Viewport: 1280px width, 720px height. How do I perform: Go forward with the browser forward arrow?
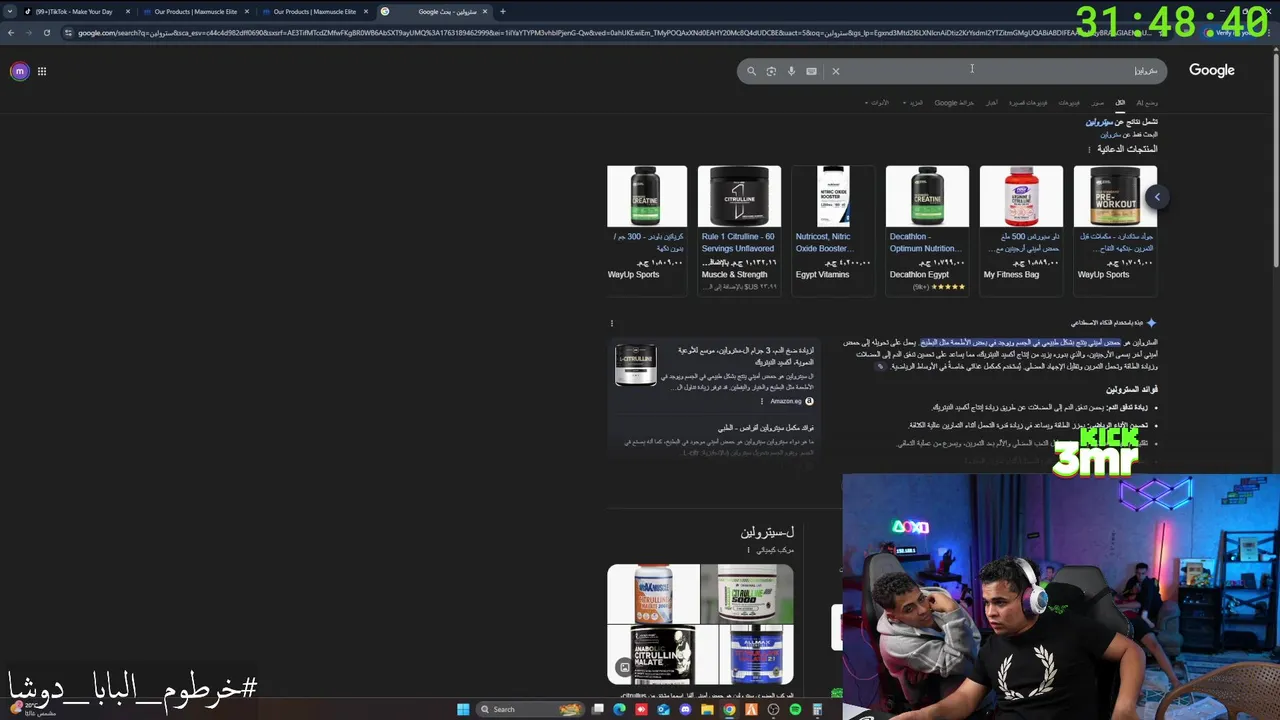tap(28, 32)
